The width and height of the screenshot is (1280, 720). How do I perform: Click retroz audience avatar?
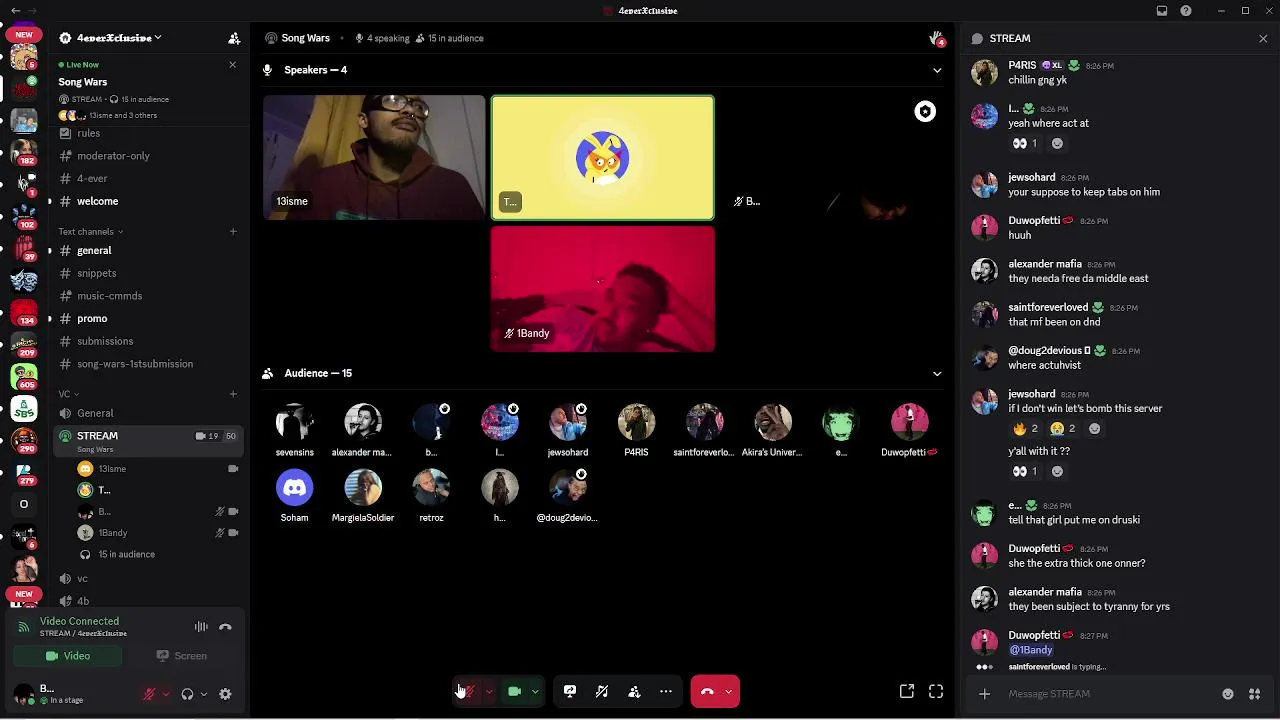click(x=431, y=488)
